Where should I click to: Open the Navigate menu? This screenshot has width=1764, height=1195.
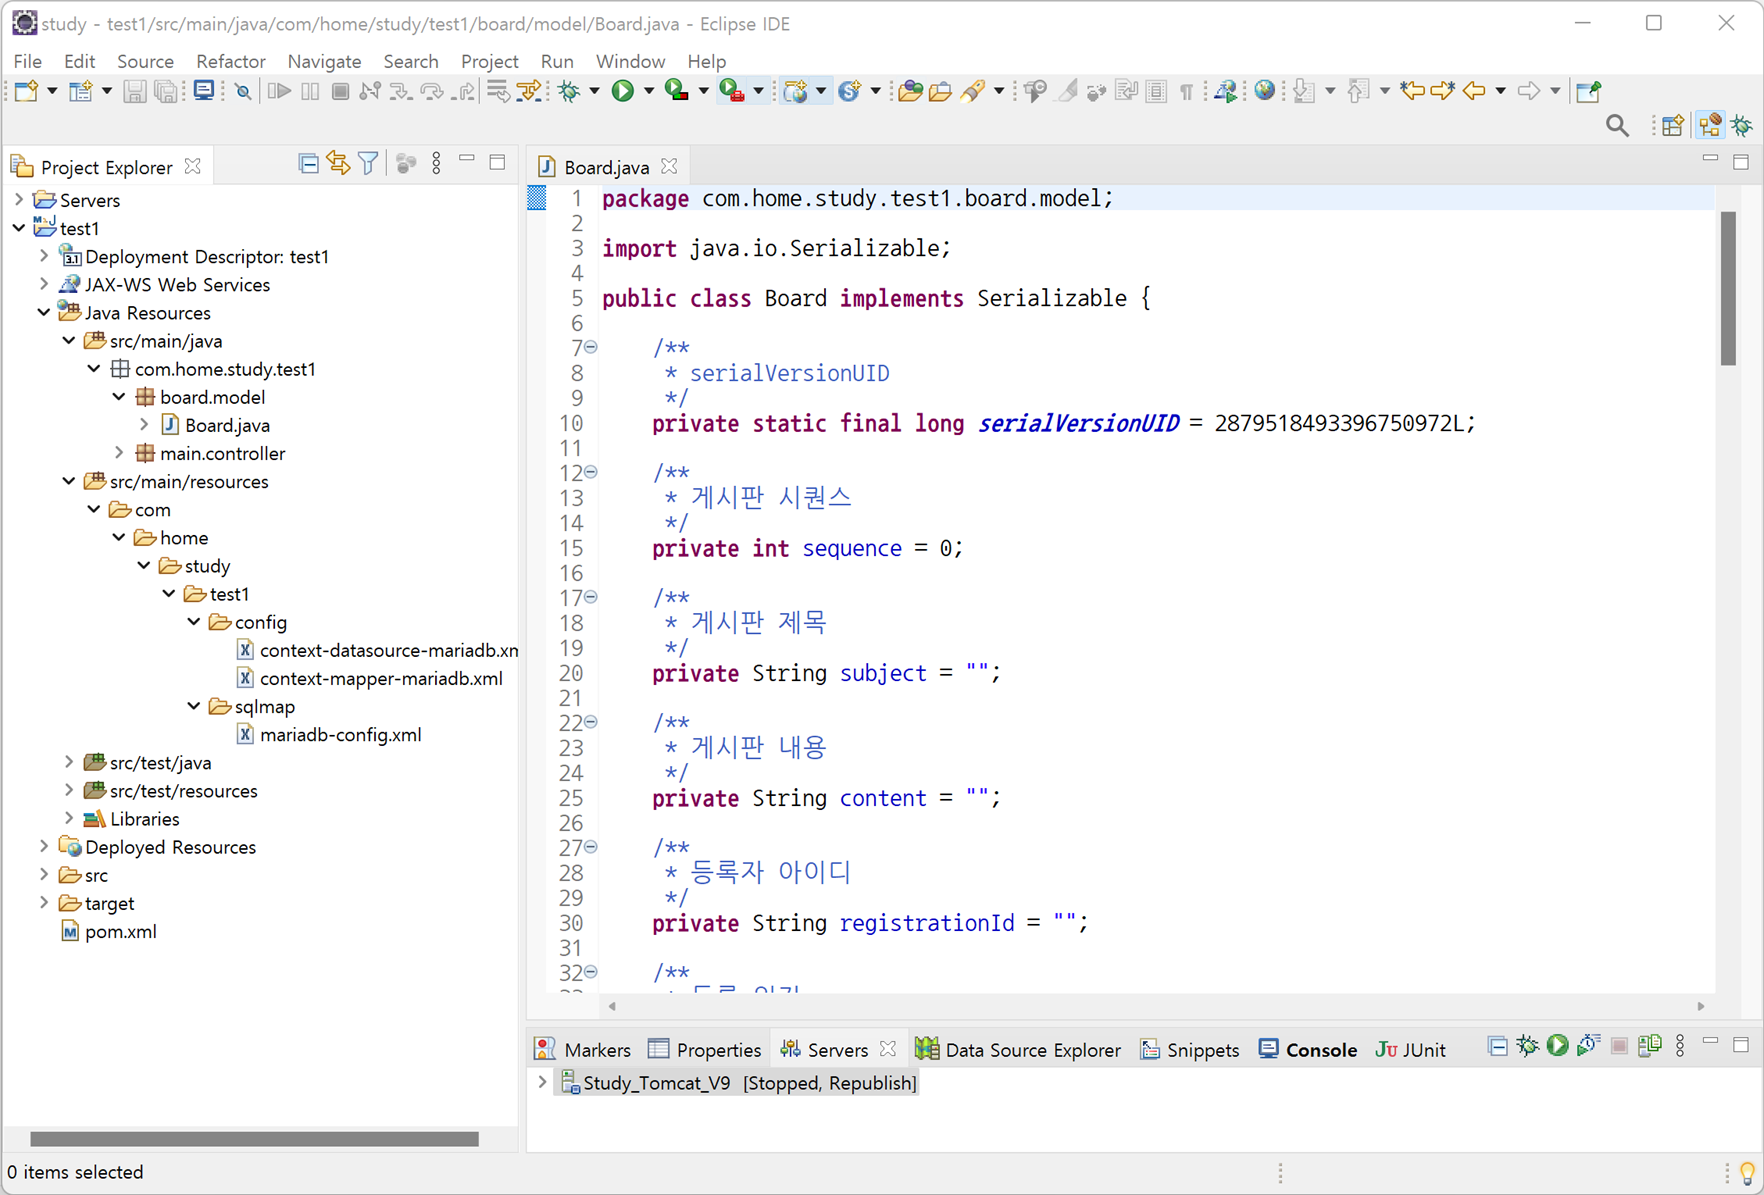(x=324, y=61)
